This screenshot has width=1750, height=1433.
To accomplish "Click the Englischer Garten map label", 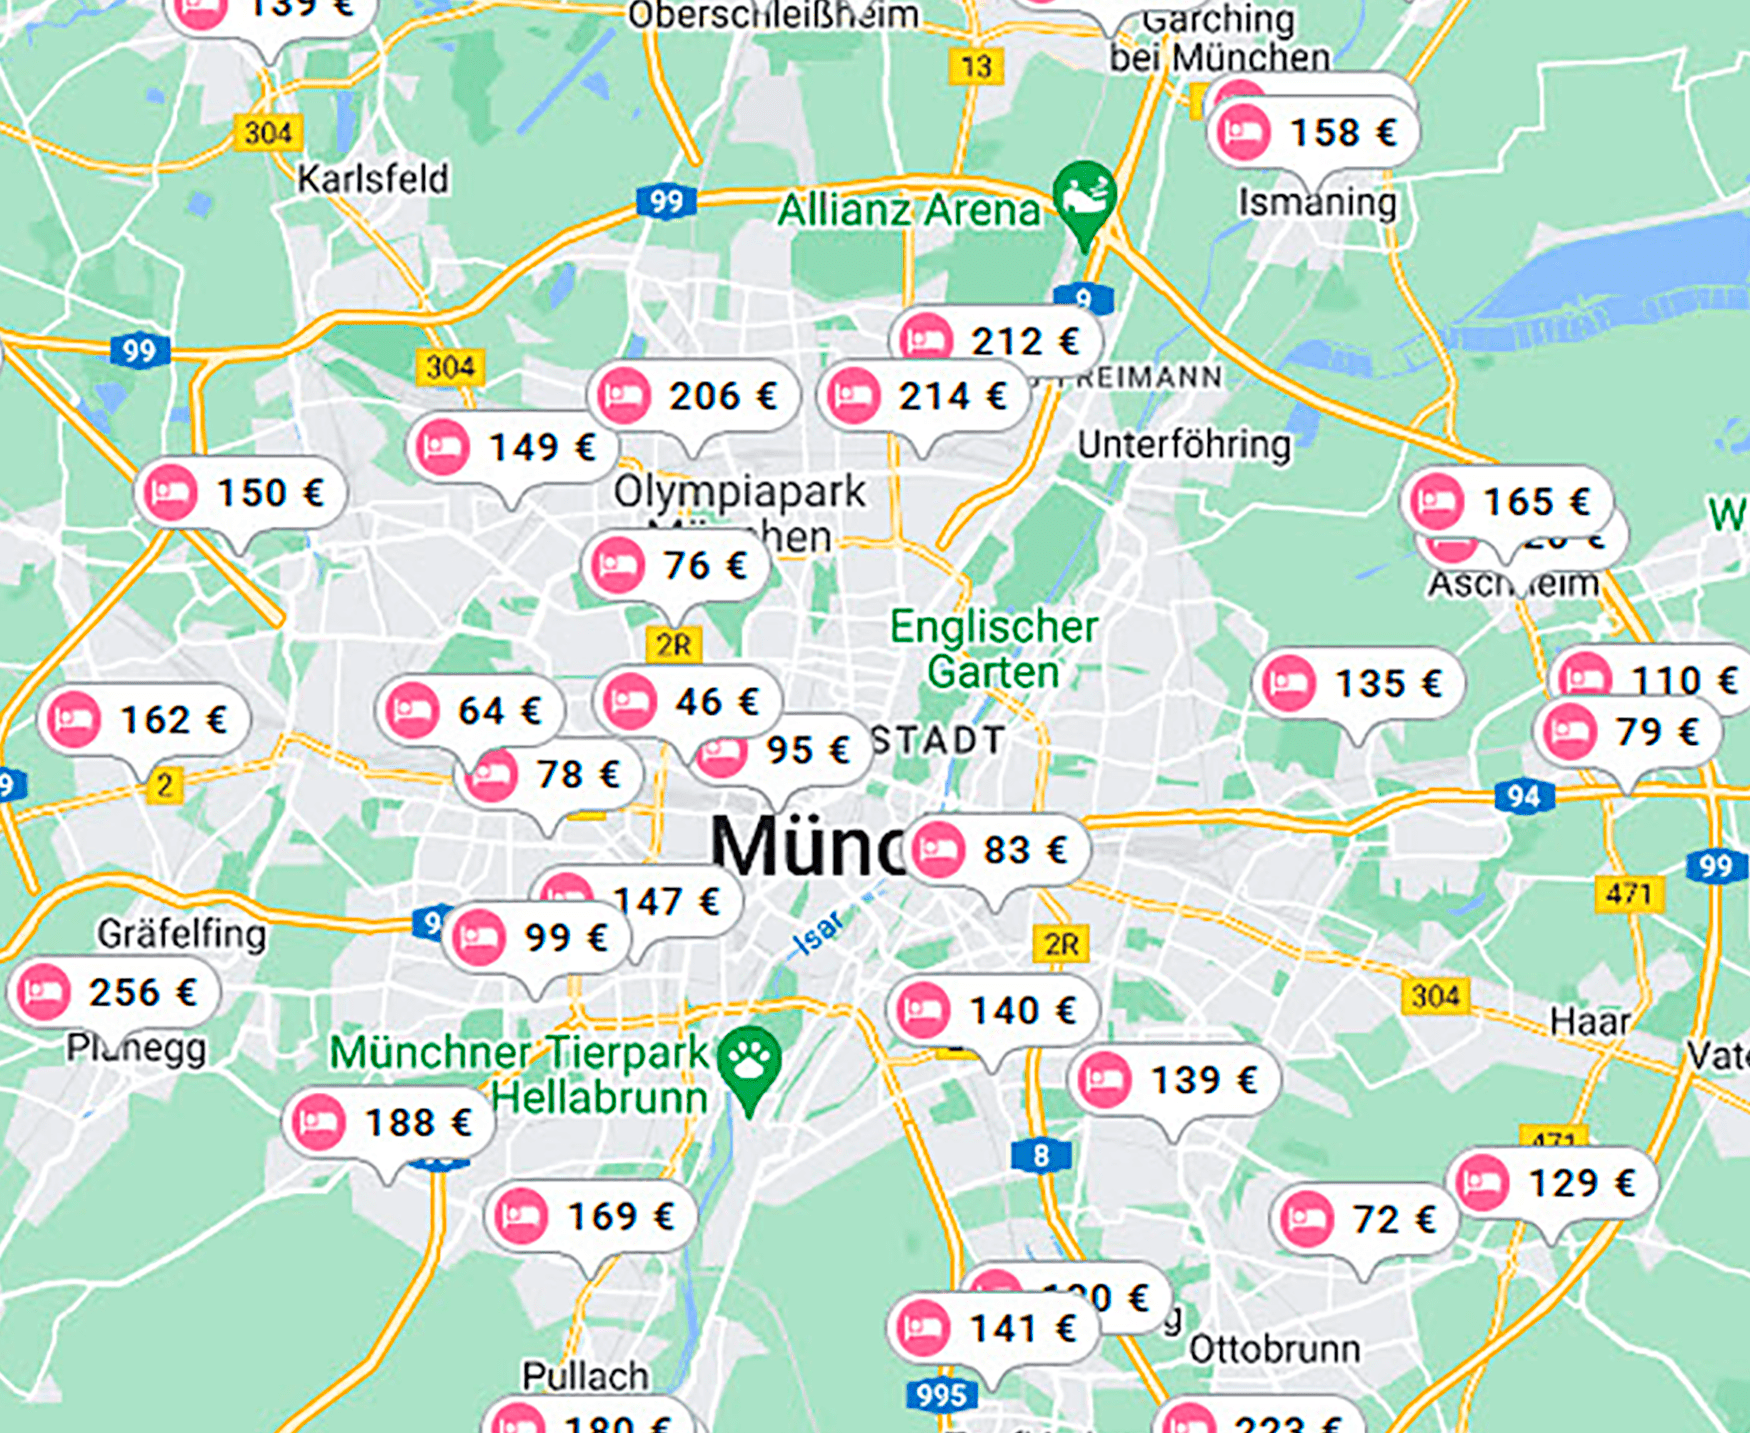I will pos(993,649).
